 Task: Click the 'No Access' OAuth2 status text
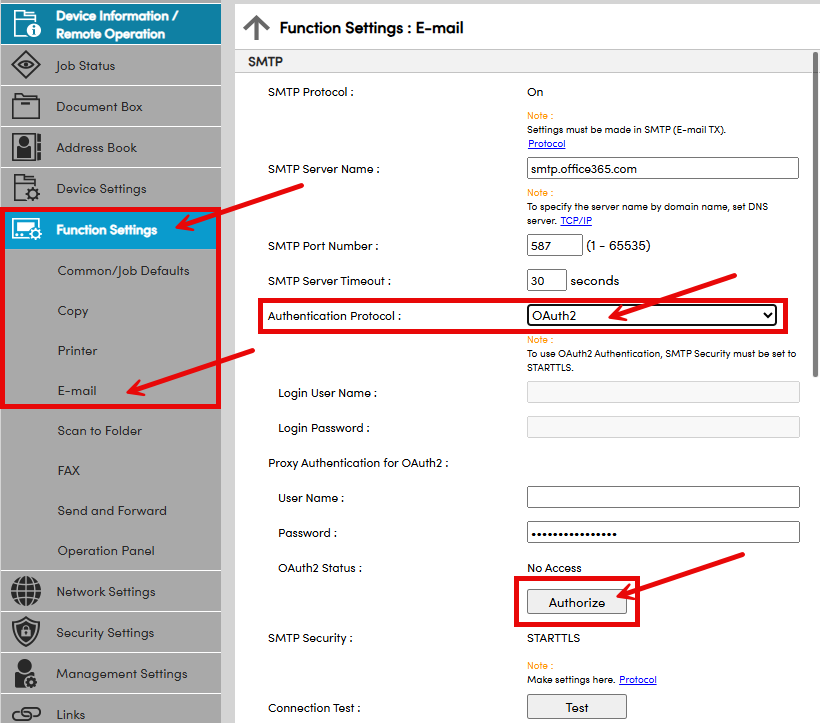tap(554, 568)
